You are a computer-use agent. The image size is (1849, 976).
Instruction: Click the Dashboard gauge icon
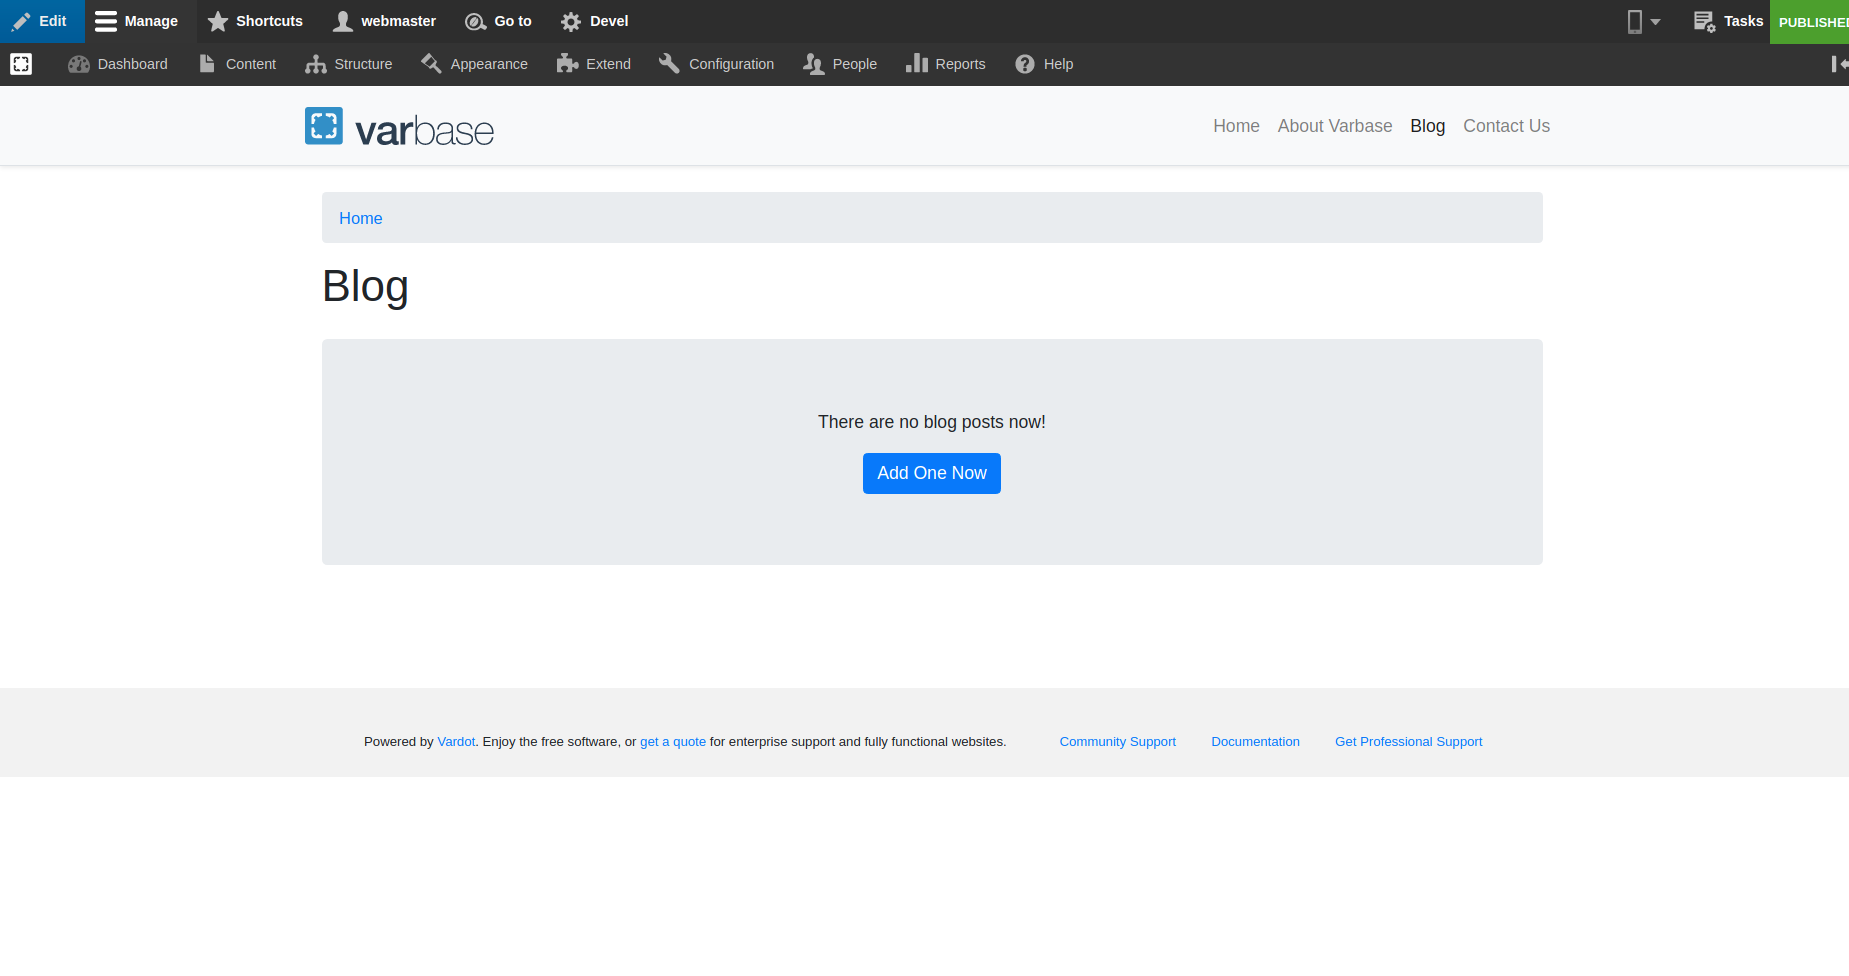point(78,64)
